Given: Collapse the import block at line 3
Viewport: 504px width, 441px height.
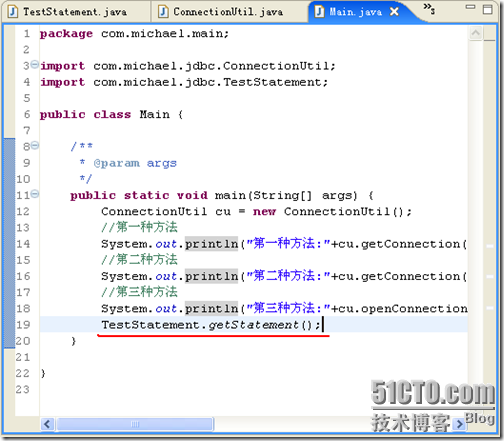Looking at the screenshot, I should coord(35,64).
